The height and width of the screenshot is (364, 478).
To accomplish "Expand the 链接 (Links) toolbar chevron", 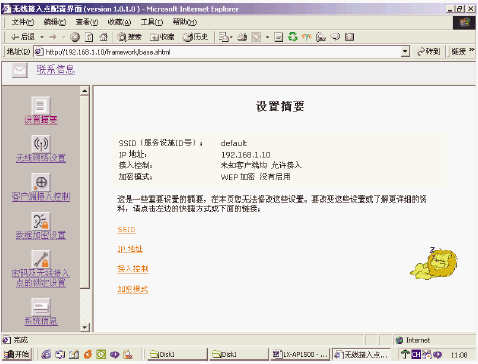I will (x=472, y=51).
